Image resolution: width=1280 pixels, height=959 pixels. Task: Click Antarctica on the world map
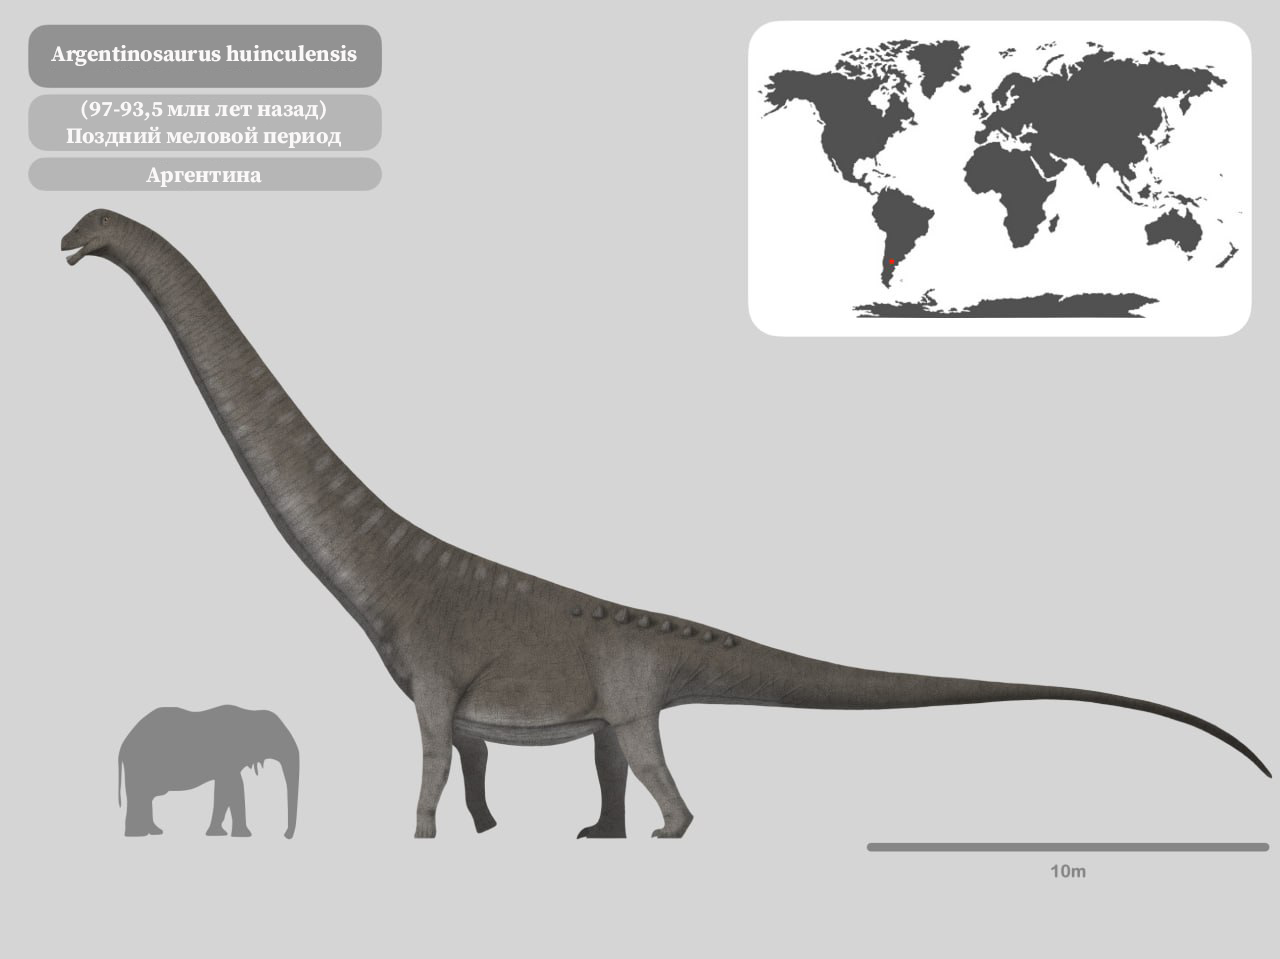tap(1005, 304)
